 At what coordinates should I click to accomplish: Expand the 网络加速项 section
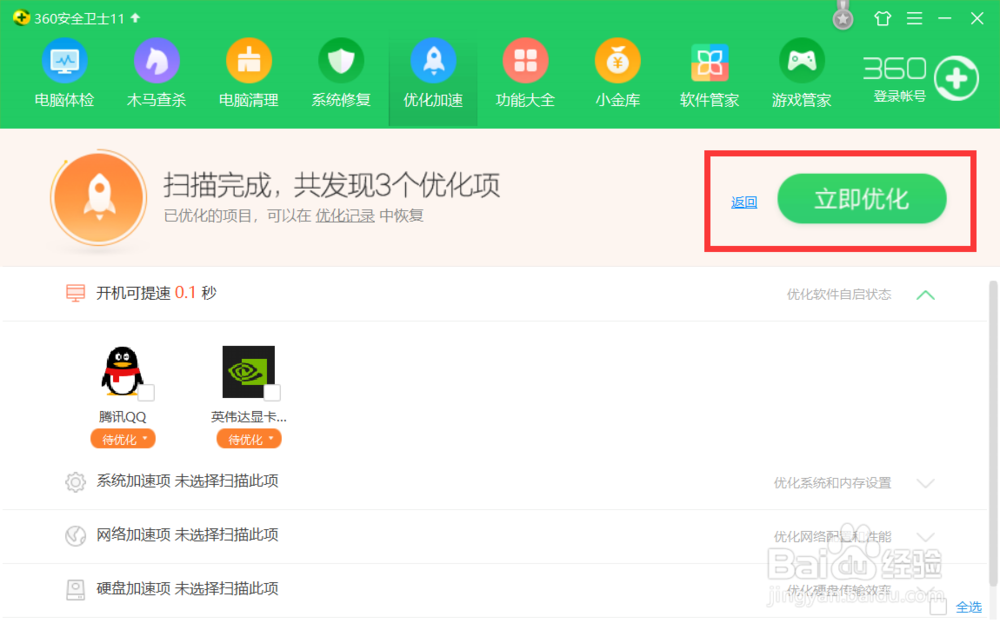coord(925,535)
